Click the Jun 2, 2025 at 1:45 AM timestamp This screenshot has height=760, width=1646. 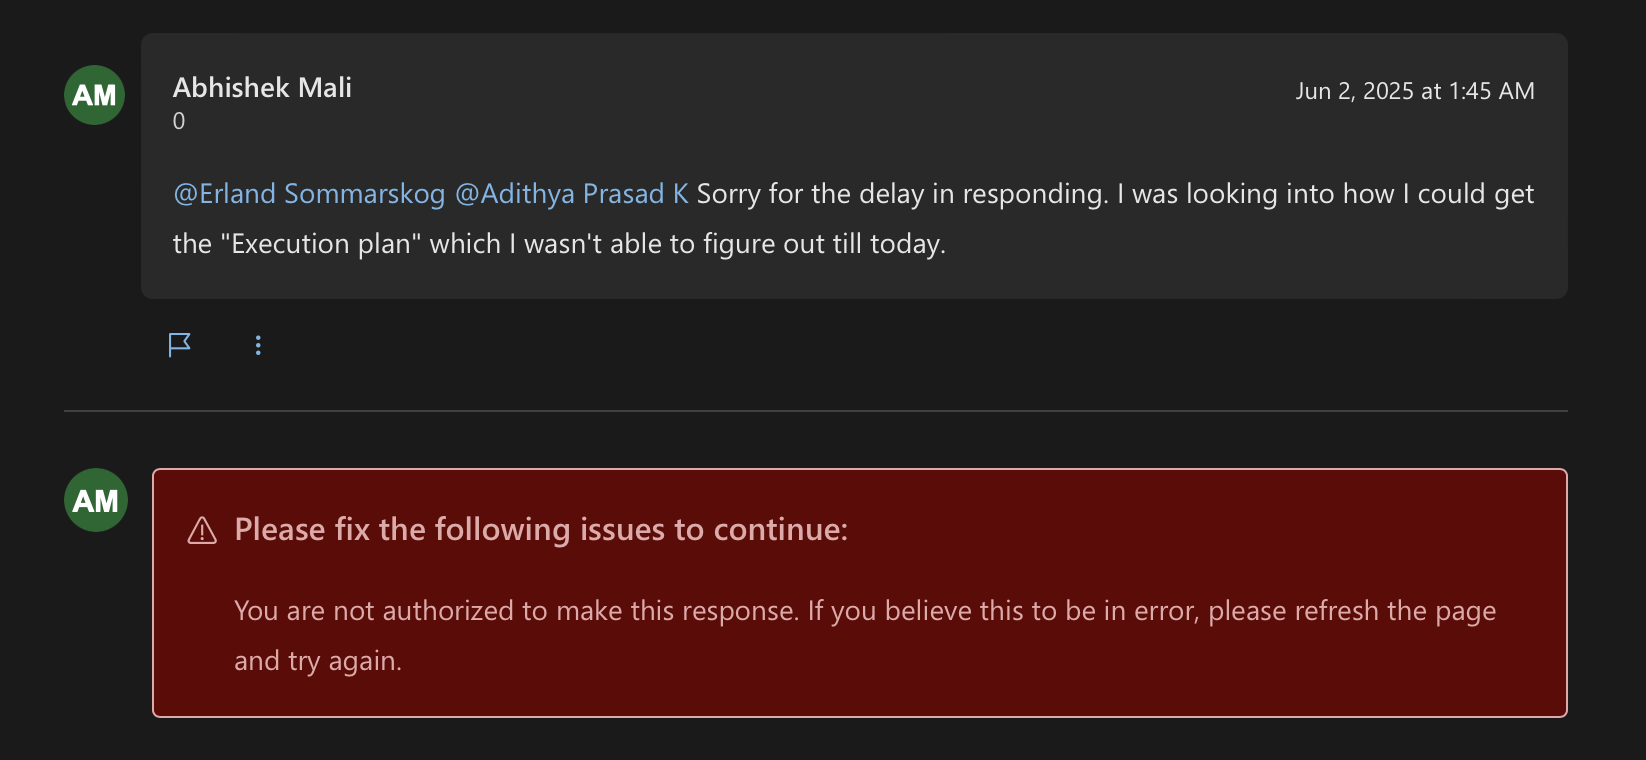pos(1415,91)
